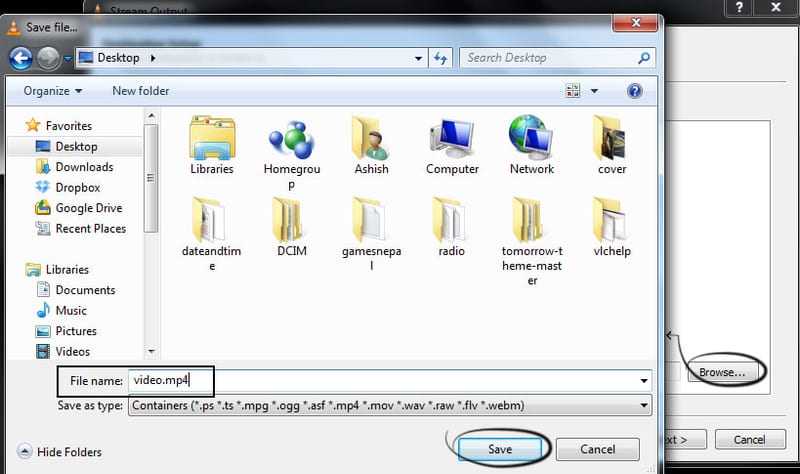Click the File name input field
800x474 pixels.
(390, 381)
